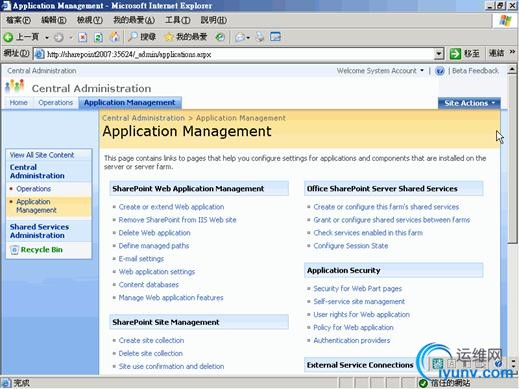Expand the links toolbar chevron
This screenshot has width=519, height=389.
point(512,52)
